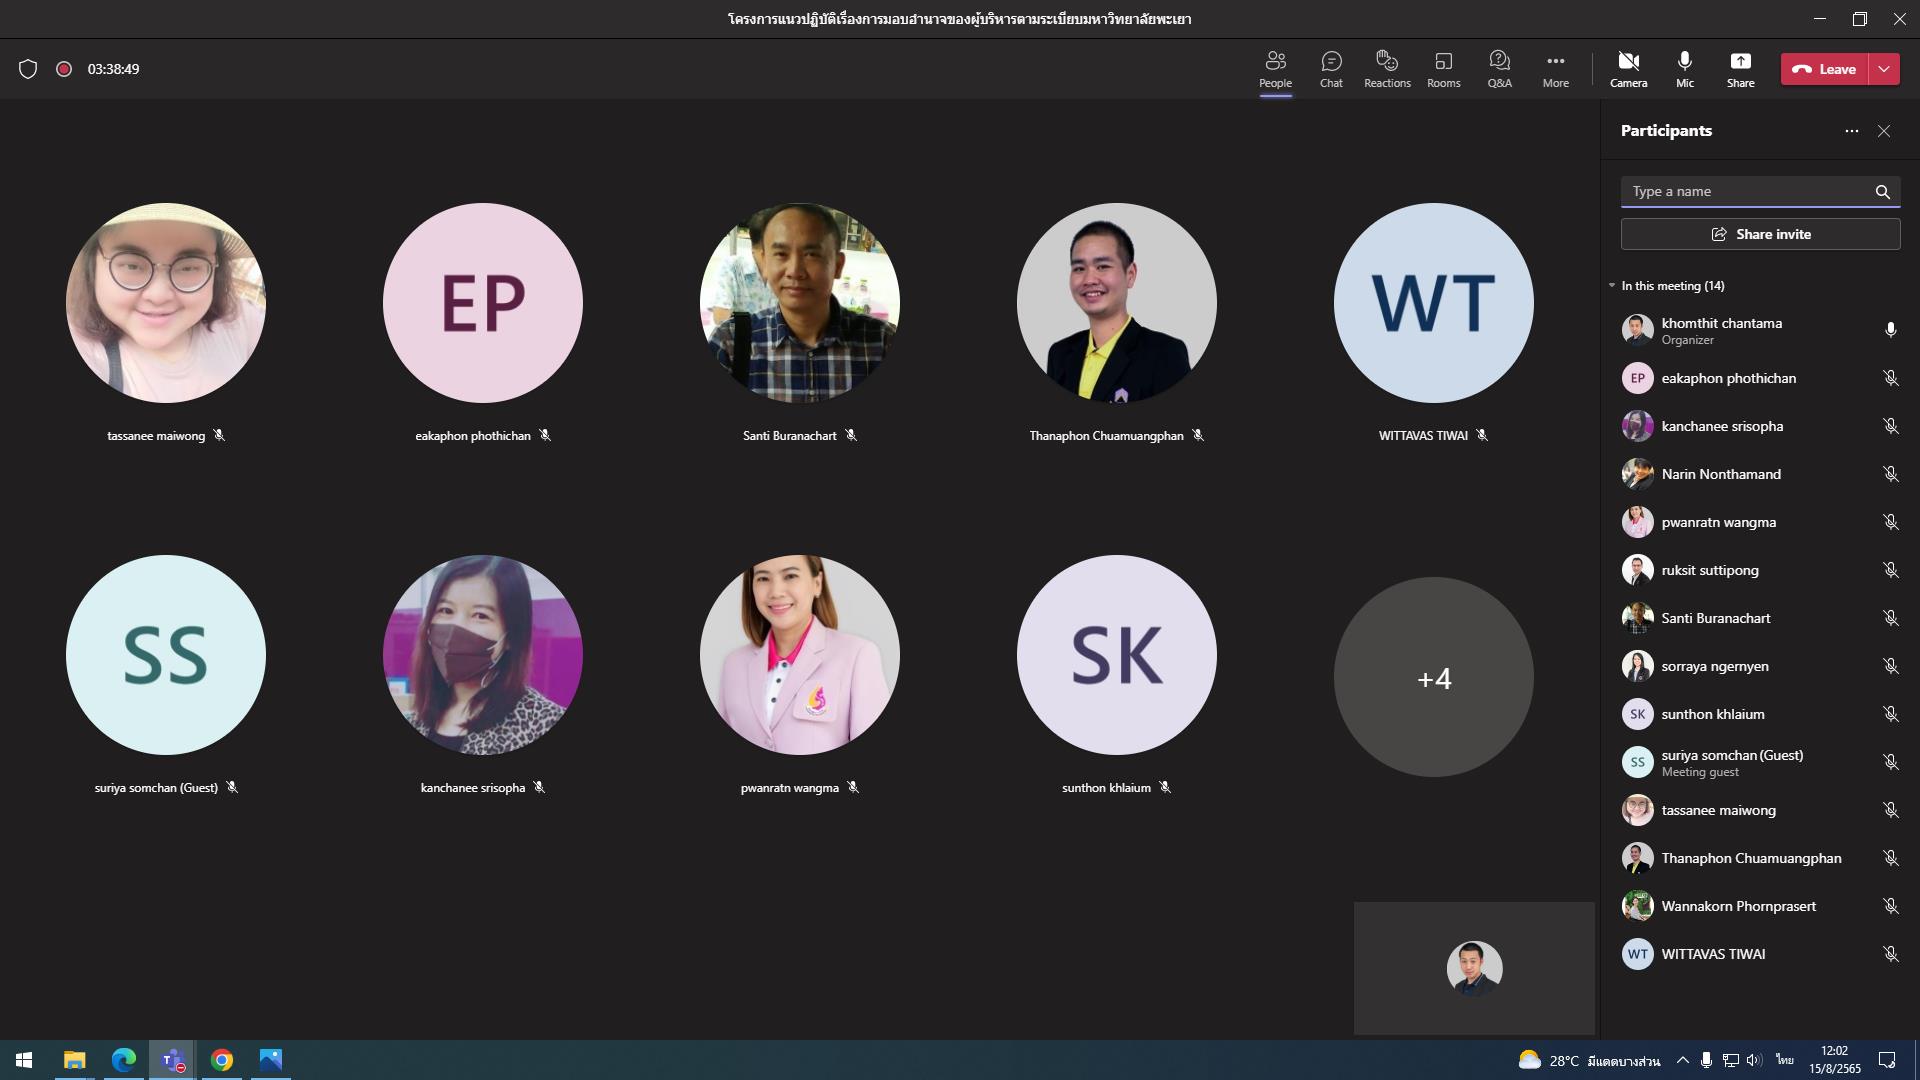Open Participants panel more options
This screenshot has width=1920, height=1080.
point(1852,131)
